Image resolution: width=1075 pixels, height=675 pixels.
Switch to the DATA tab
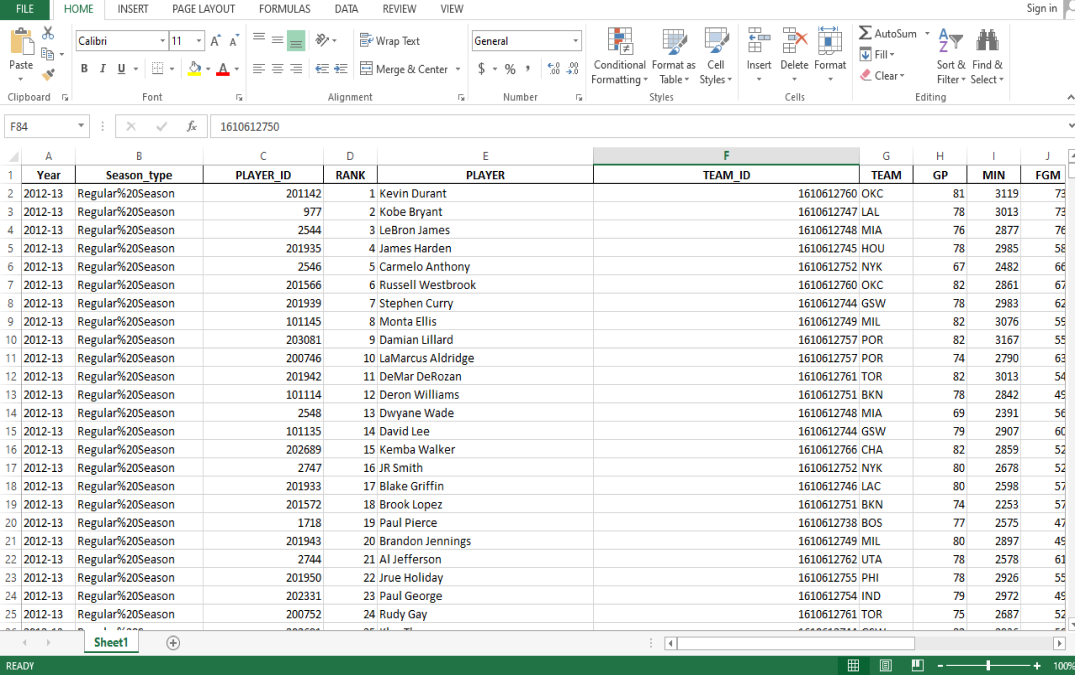click(x=346, y=9)
